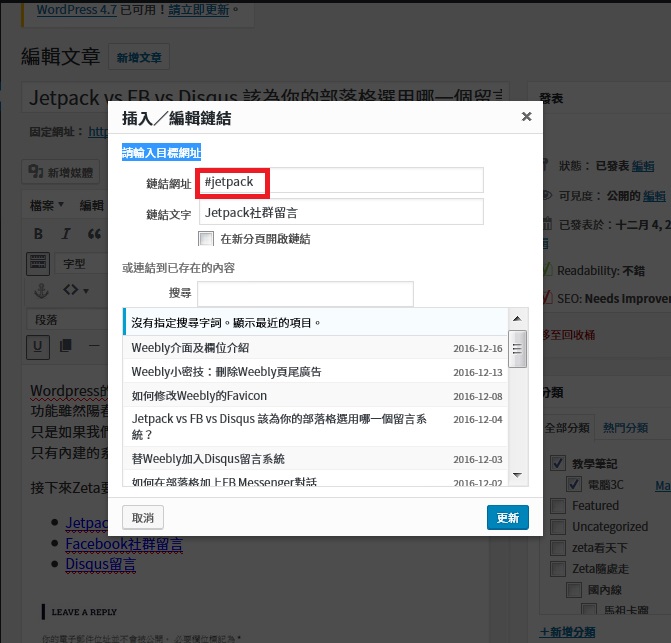Click the visibility eye icon
Viewport: 671px width, 643px height.
click(547, 196)
